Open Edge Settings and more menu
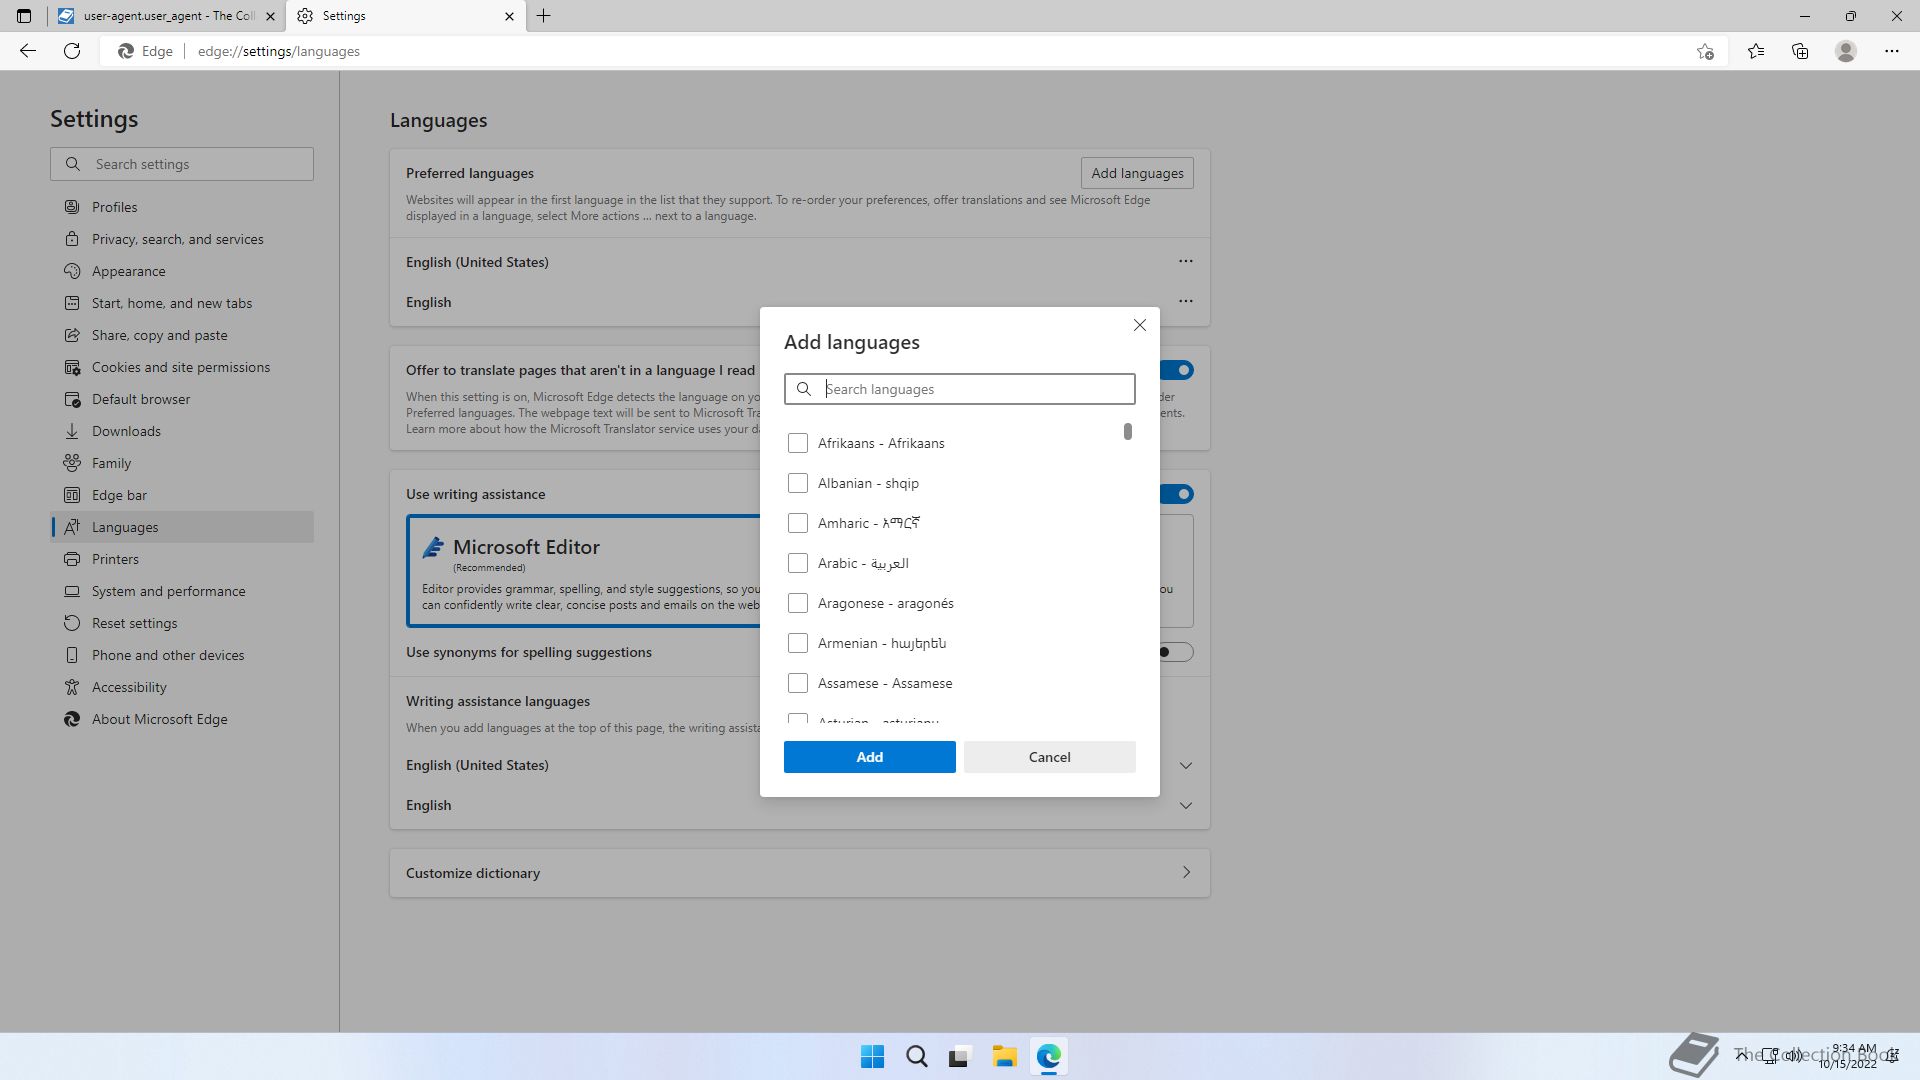This screenshot has height=1080, width=1920. [1891, 51]
